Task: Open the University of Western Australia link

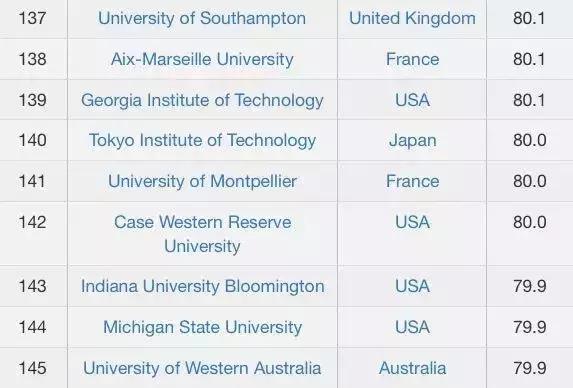Action: (x=202, y=368)
